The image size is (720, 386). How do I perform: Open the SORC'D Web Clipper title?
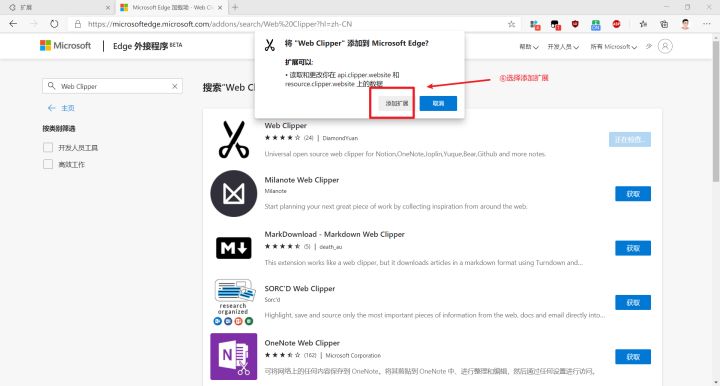coord(300,288)
